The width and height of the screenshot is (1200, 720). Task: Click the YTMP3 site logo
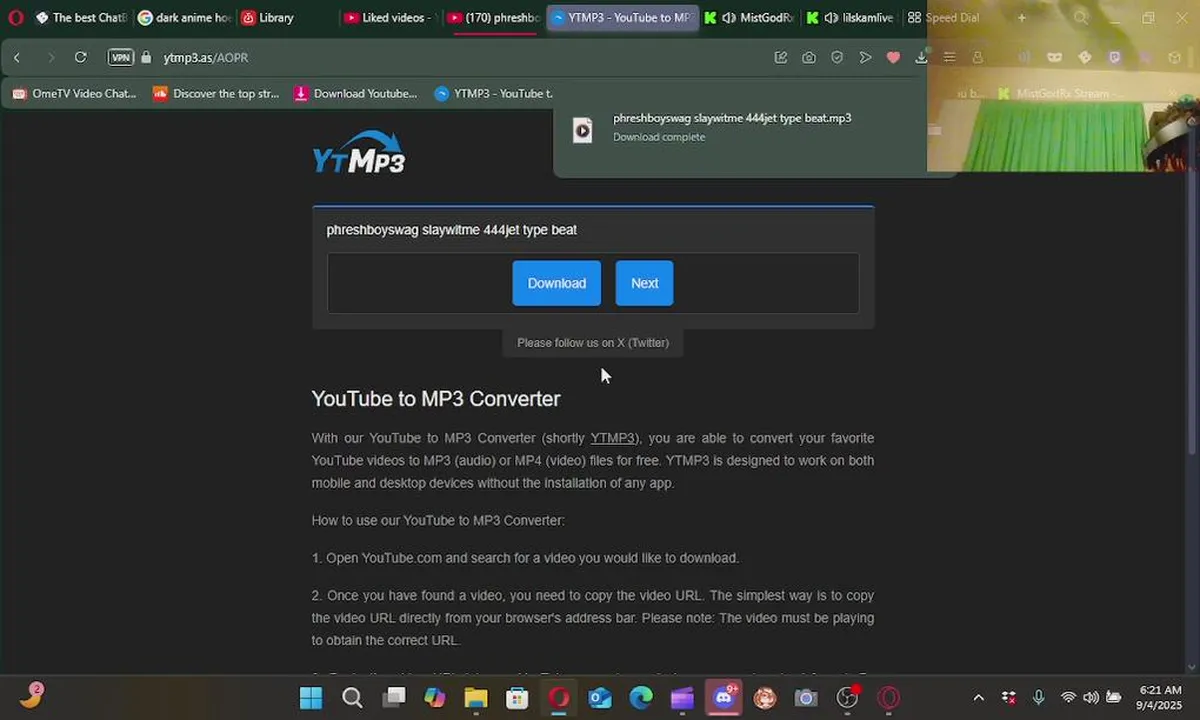click(359, 153)
